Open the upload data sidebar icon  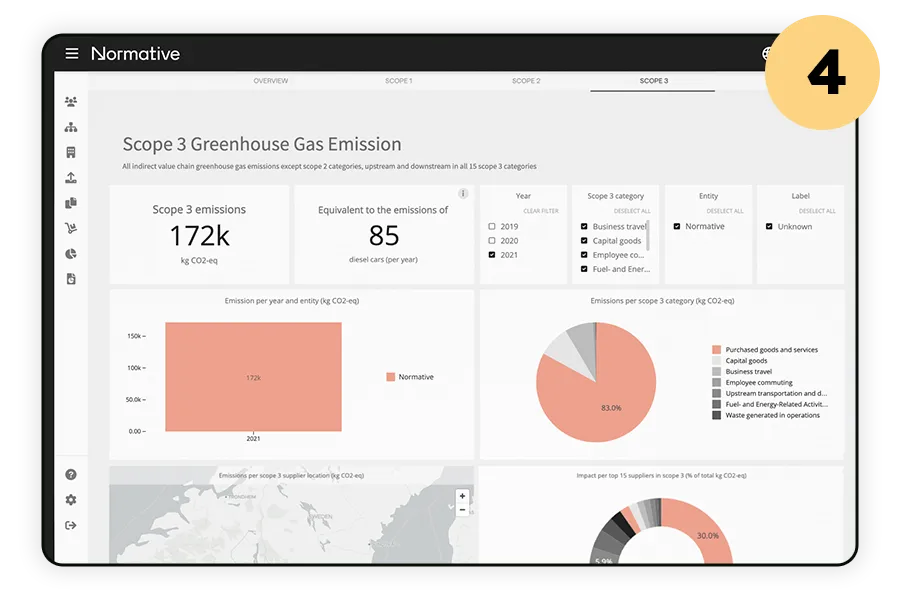pyautogui.click(x=71, y=177)
